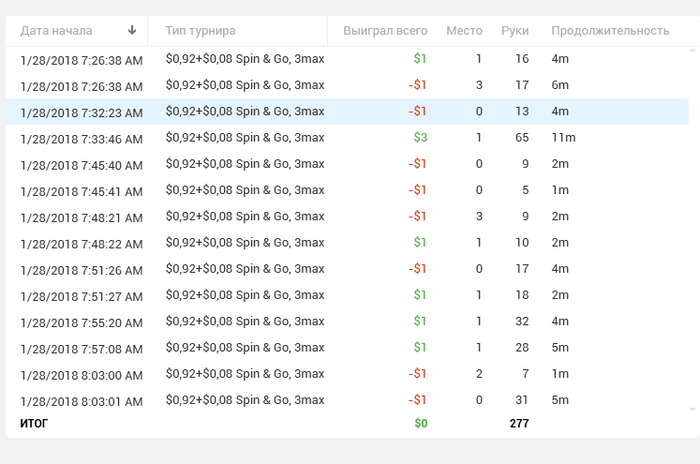
Task: Click the ИТОГ summary row label
Action: coord(34,424)
